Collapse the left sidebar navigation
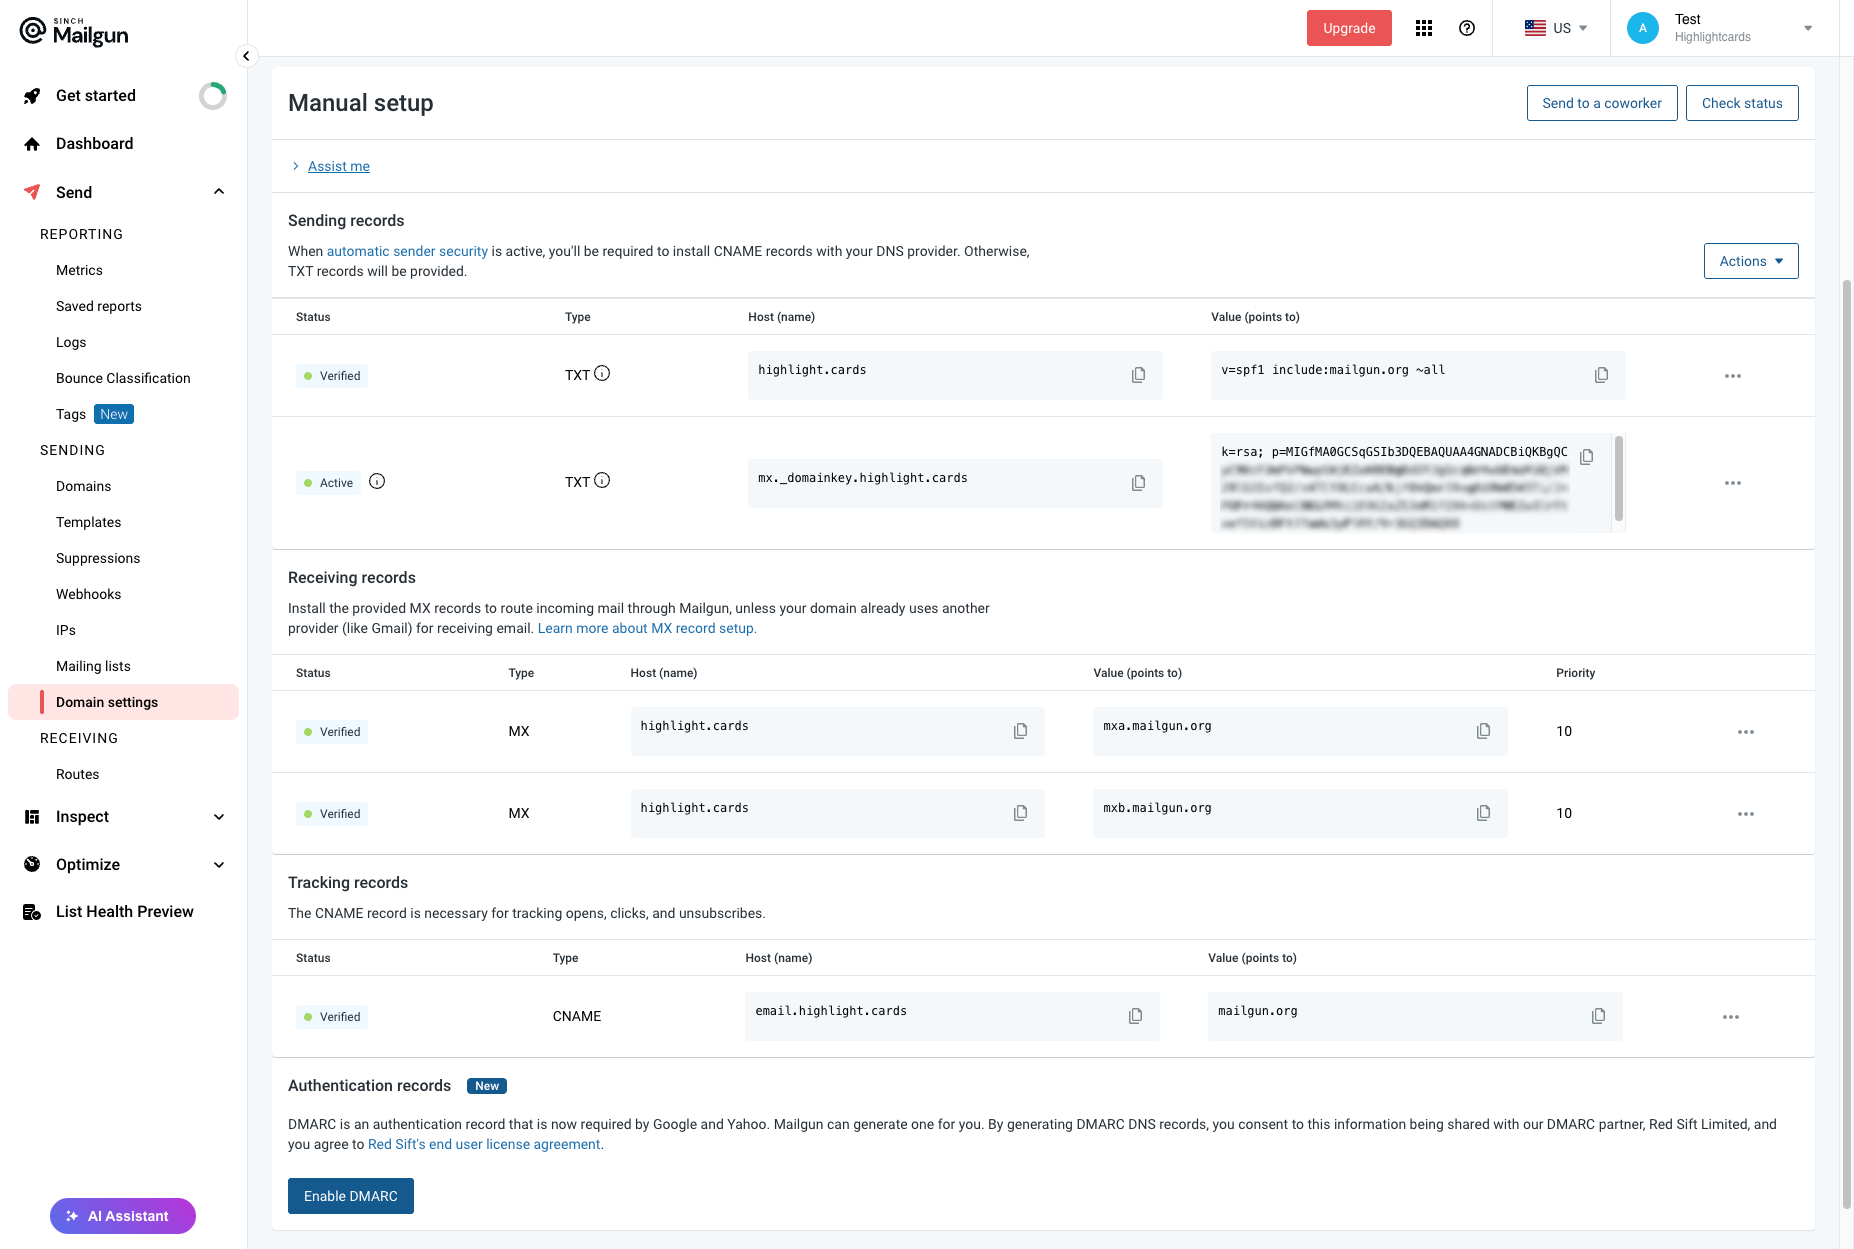Viewport: 1854px width, 1249px height. [246, 56]
